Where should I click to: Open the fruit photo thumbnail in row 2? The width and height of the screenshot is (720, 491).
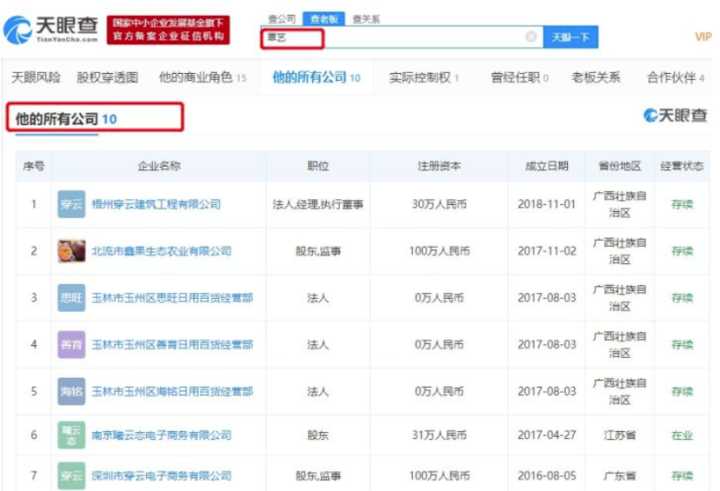point(71,251)
